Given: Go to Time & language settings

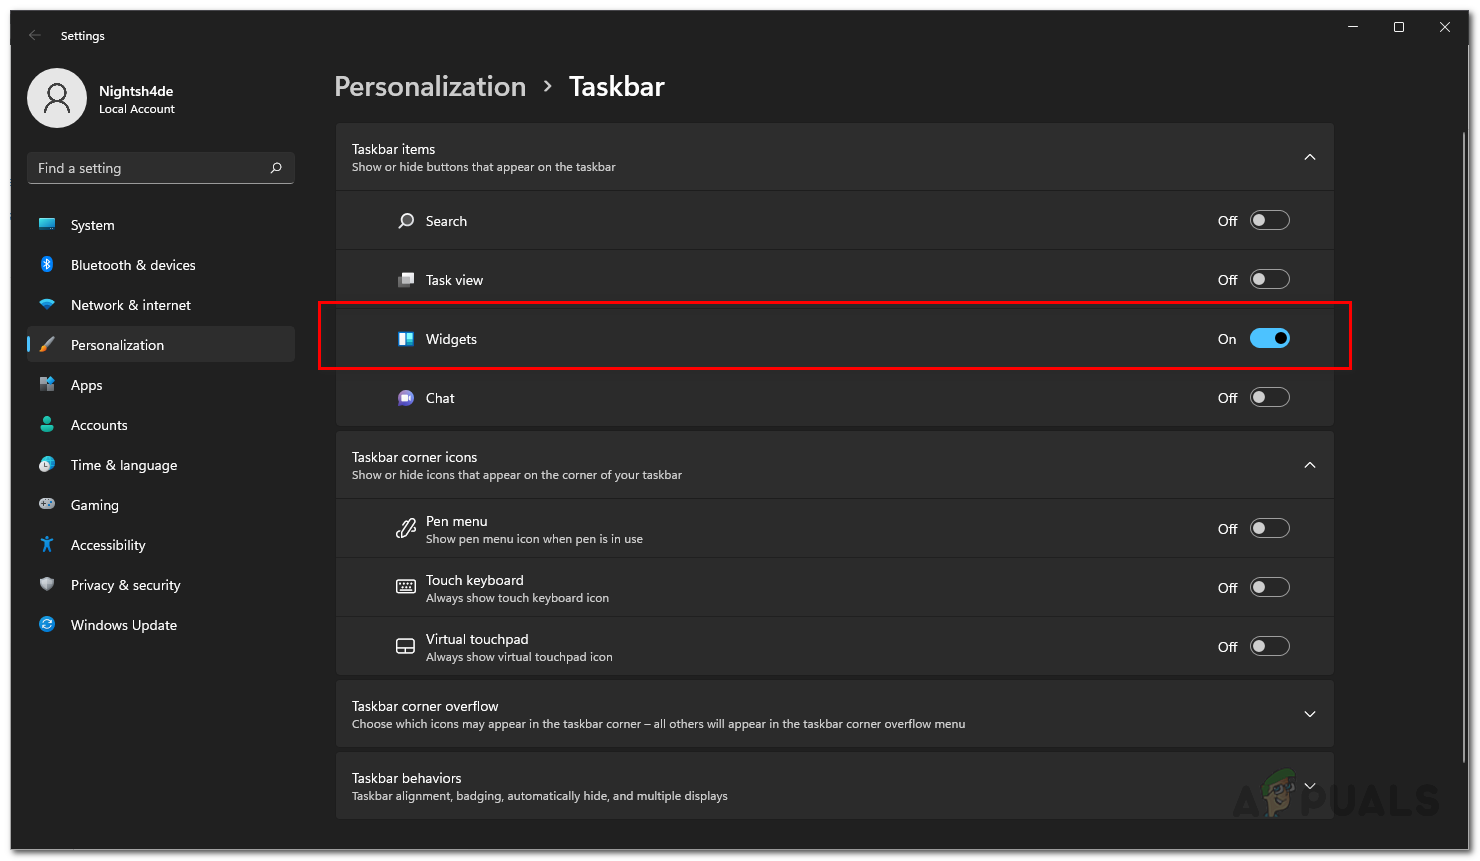Looking at the screenshot, I should click(x=124, y=465).
